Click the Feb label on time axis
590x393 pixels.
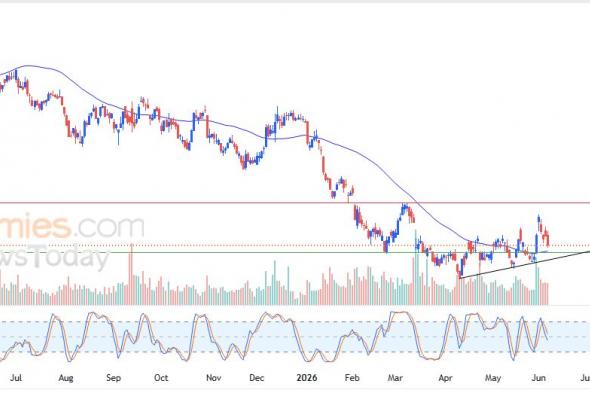352,378
